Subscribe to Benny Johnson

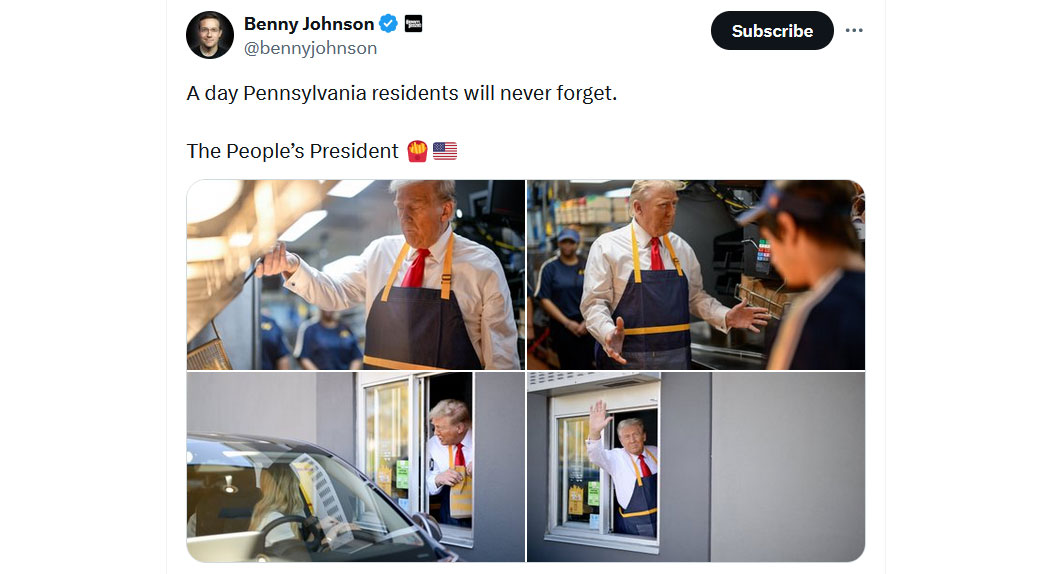pos(772,30)
